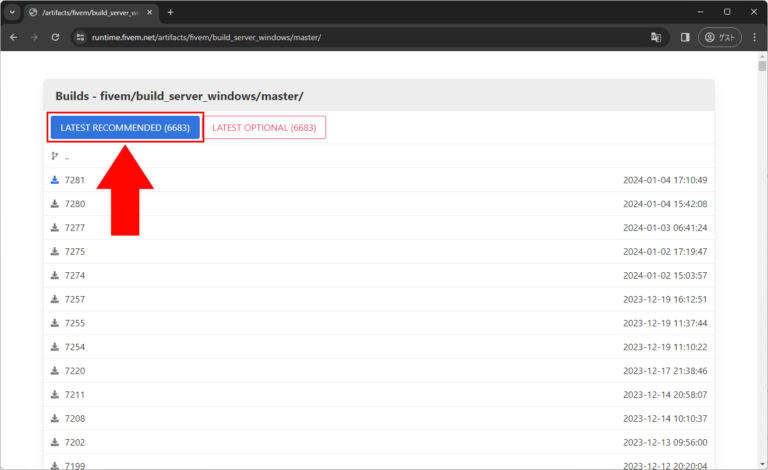Viewport: 768px width, 470px height.
Task: Open a new tab with plus button
Action: 170,12
